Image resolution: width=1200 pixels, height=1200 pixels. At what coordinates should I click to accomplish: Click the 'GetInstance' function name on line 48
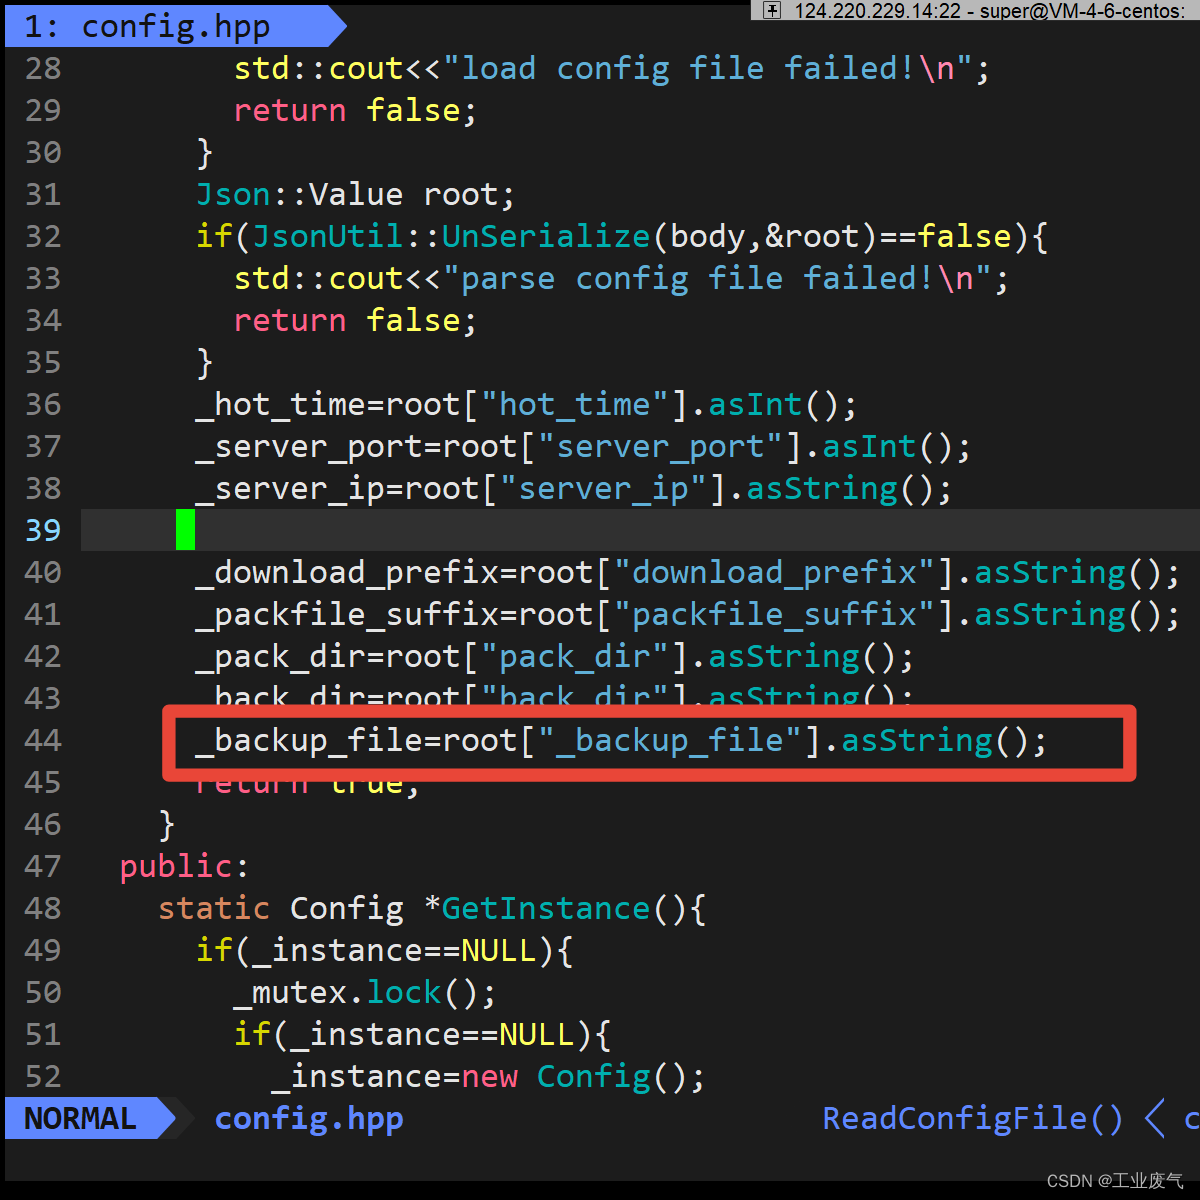pos(546,908)
